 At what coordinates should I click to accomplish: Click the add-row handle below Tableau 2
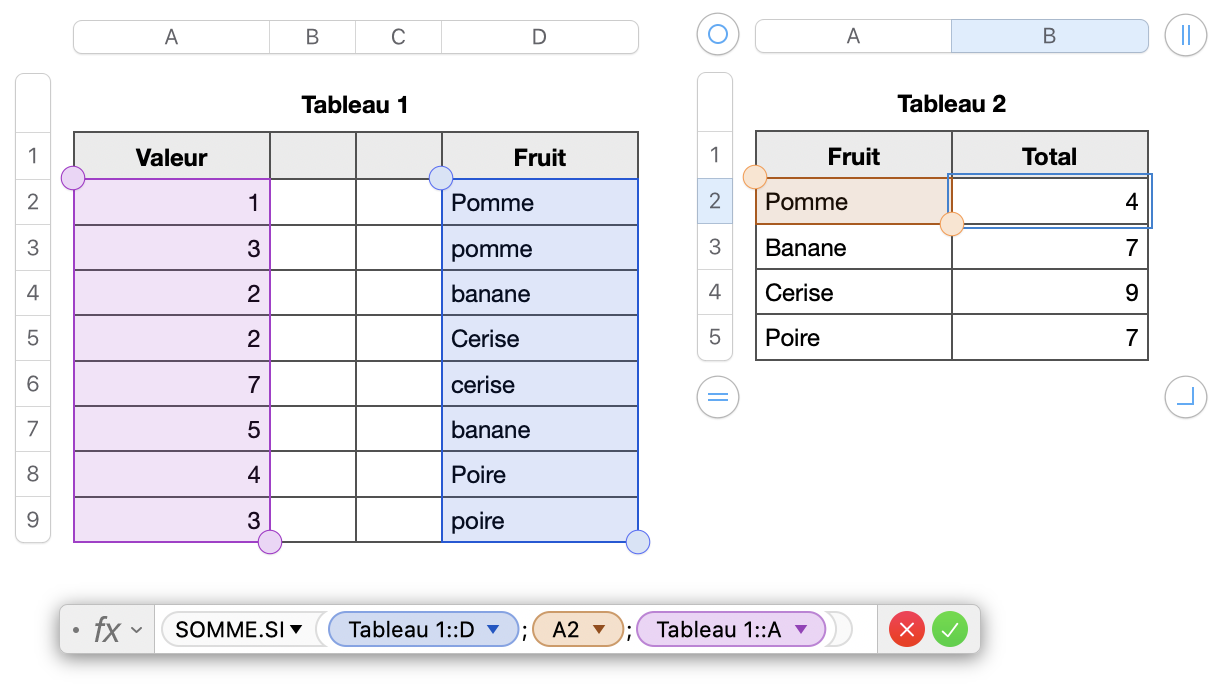(717, 398)
